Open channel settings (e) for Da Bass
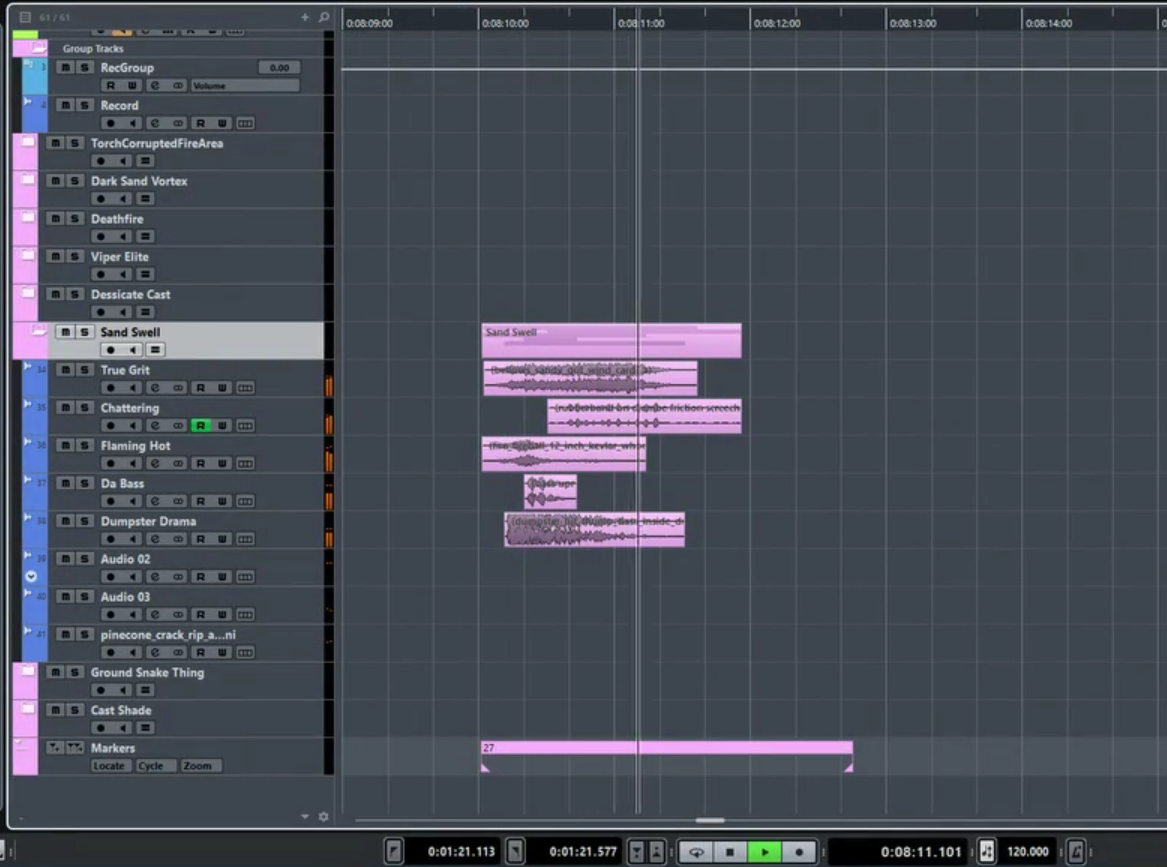 click(x=155, y=502)
